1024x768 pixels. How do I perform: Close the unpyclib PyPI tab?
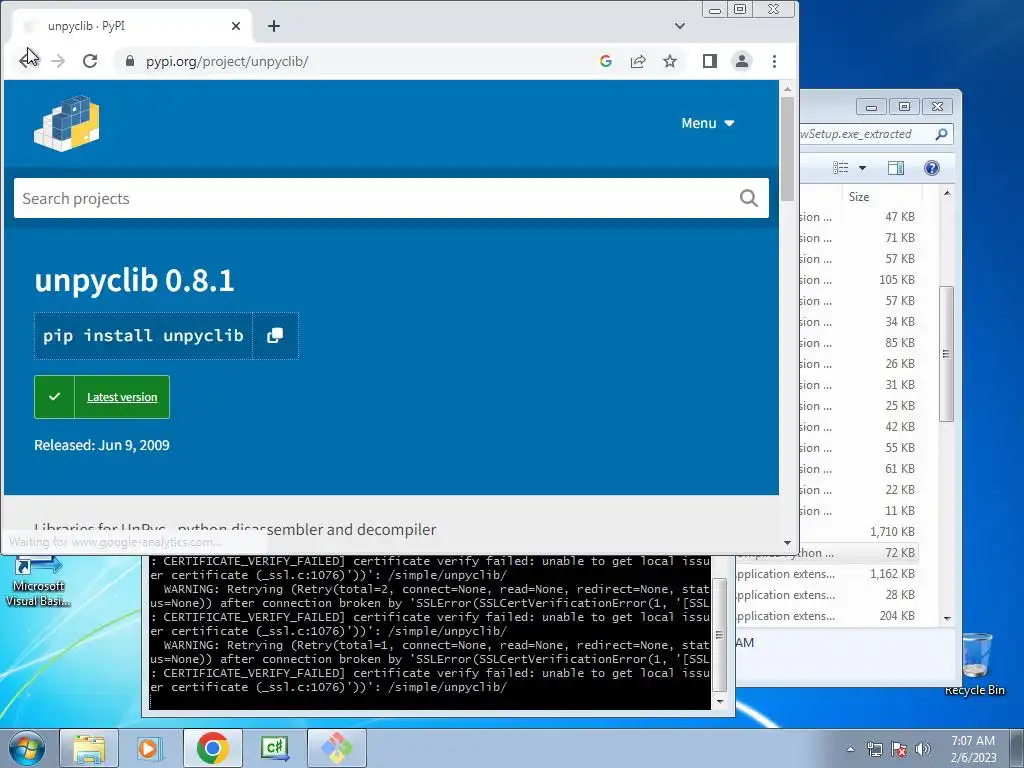coord(236,25)
